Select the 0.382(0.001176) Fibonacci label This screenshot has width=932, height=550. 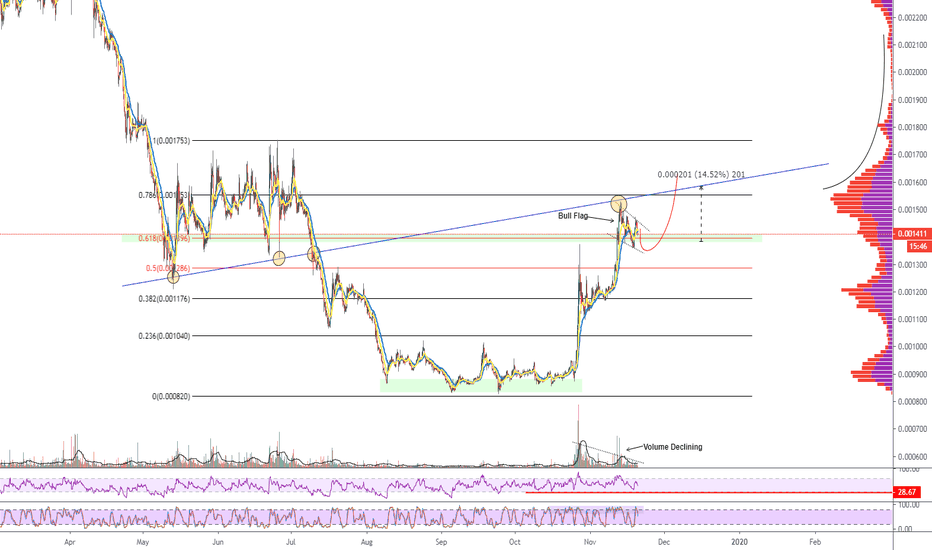(x=164, y=299)
